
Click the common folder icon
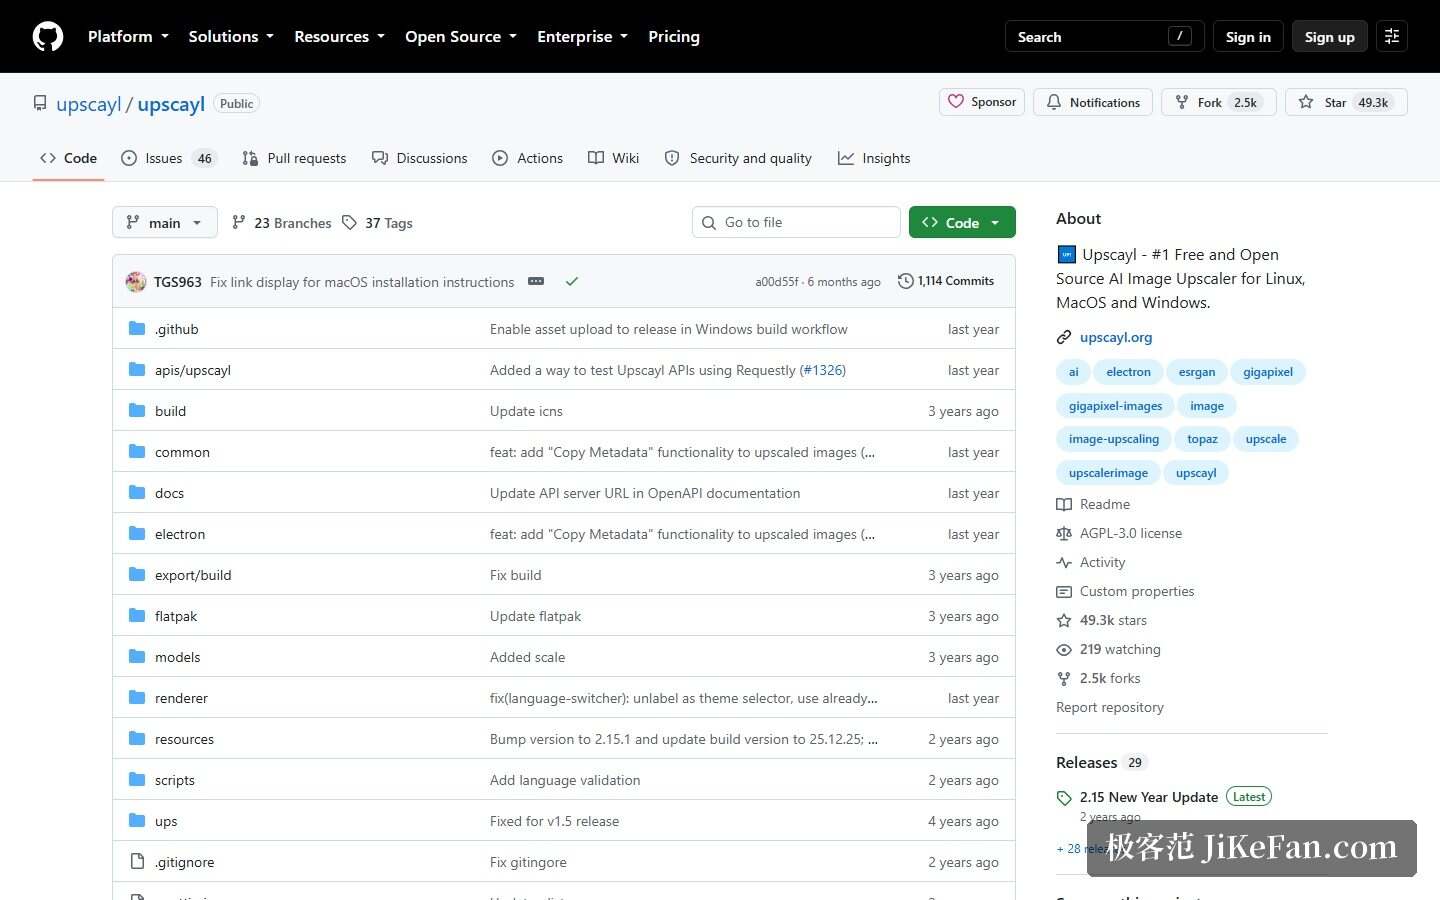click(137, 451)
